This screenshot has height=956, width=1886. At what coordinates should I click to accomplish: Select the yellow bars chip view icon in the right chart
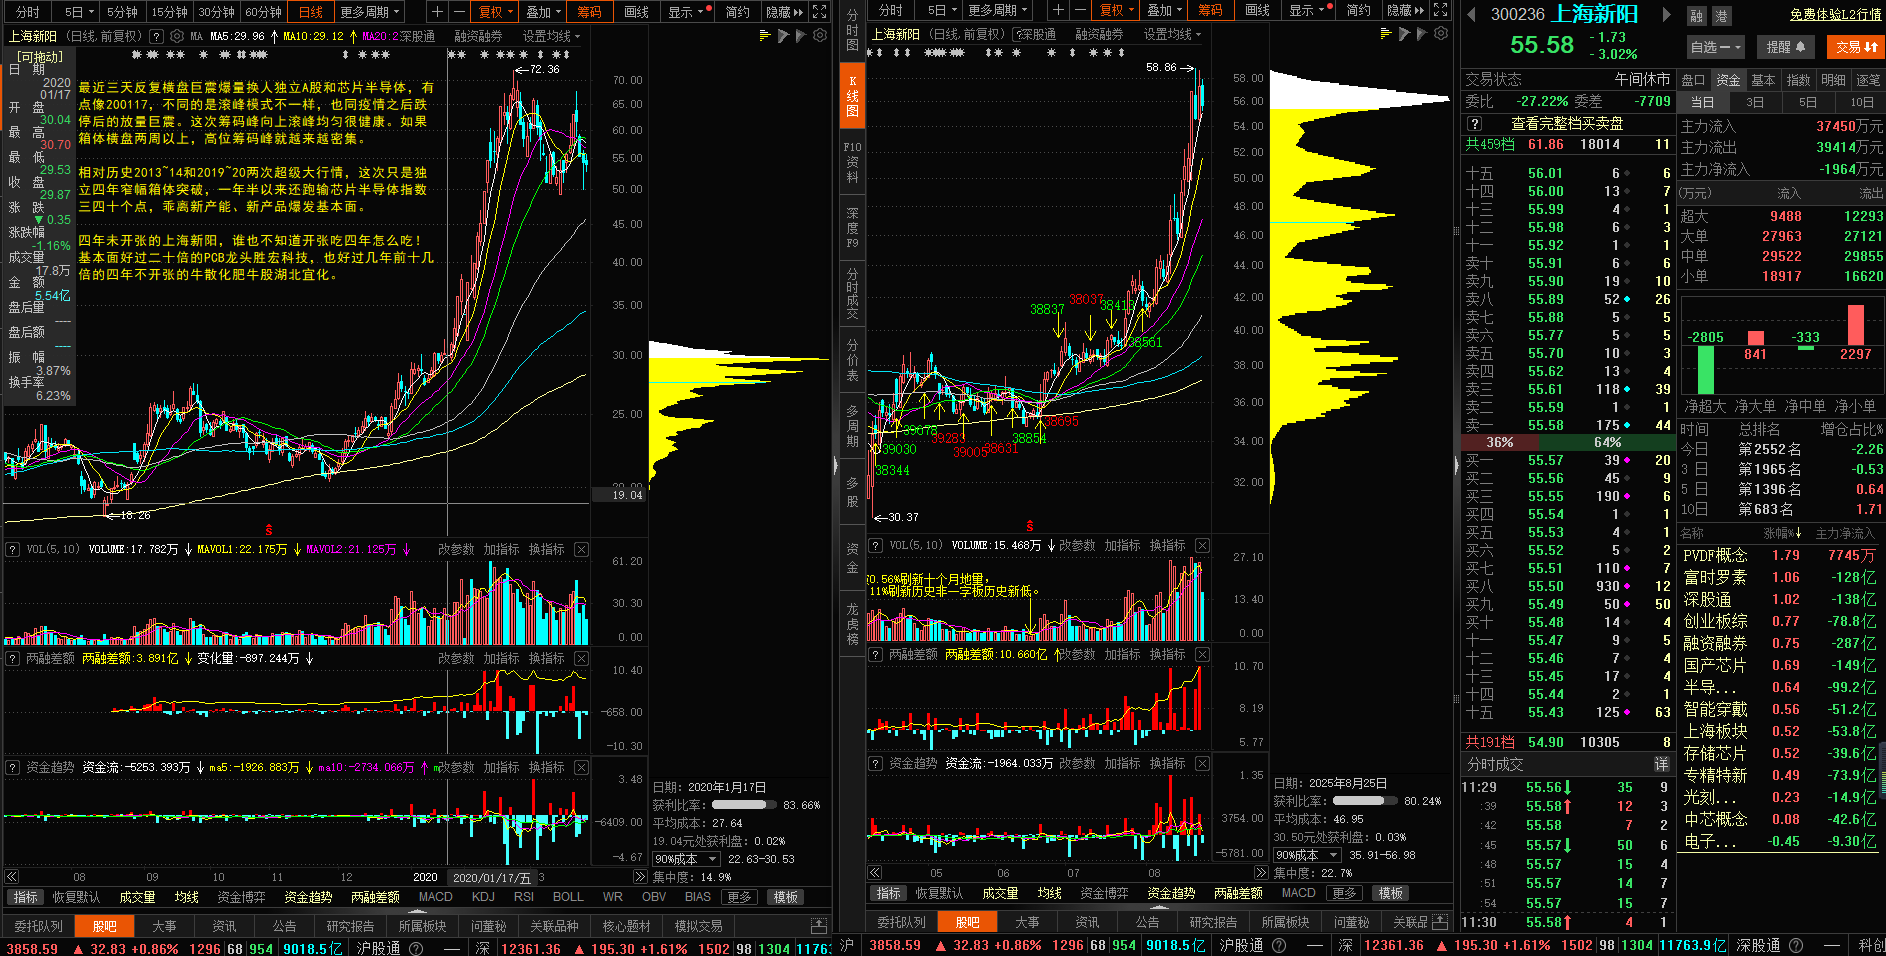pos(1386,33)
